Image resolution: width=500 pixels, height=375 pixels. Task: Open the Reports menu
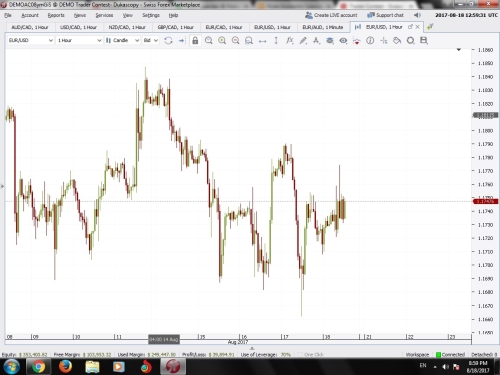pos(56,15)
